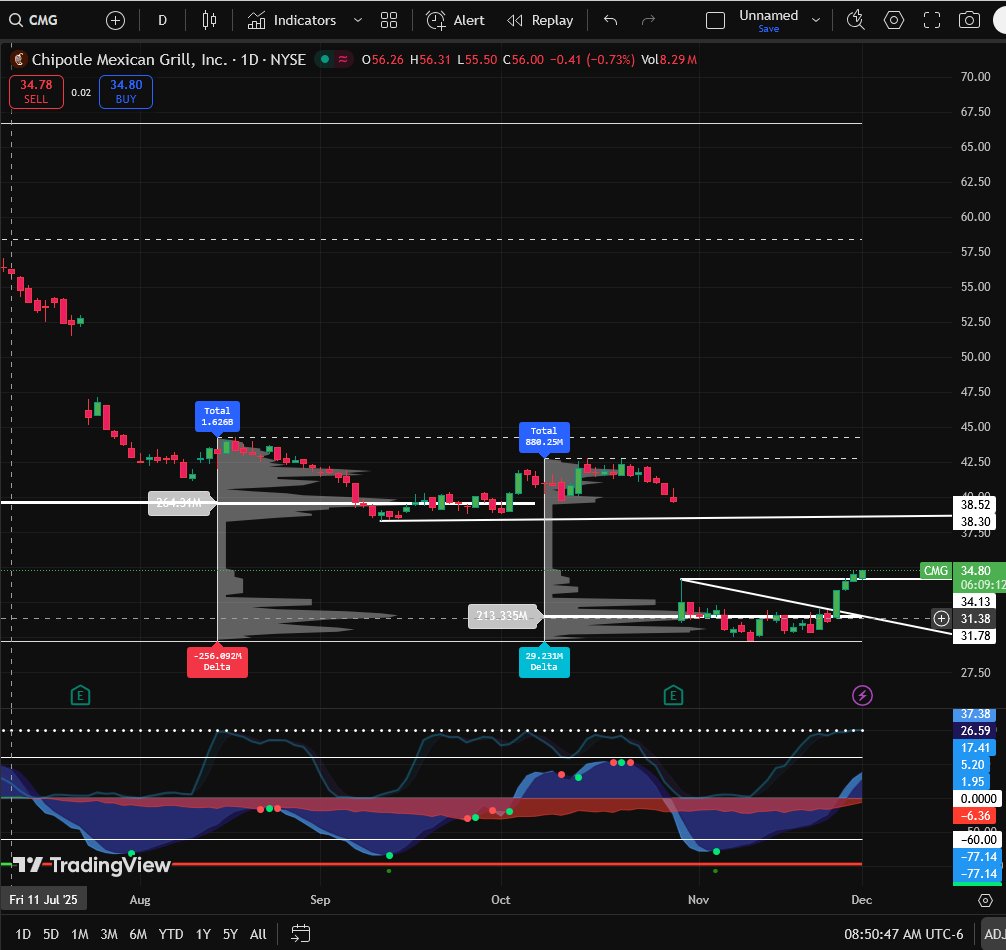Redo the chart action
This screenshot has height=950, width=1006.
point(649,21)
